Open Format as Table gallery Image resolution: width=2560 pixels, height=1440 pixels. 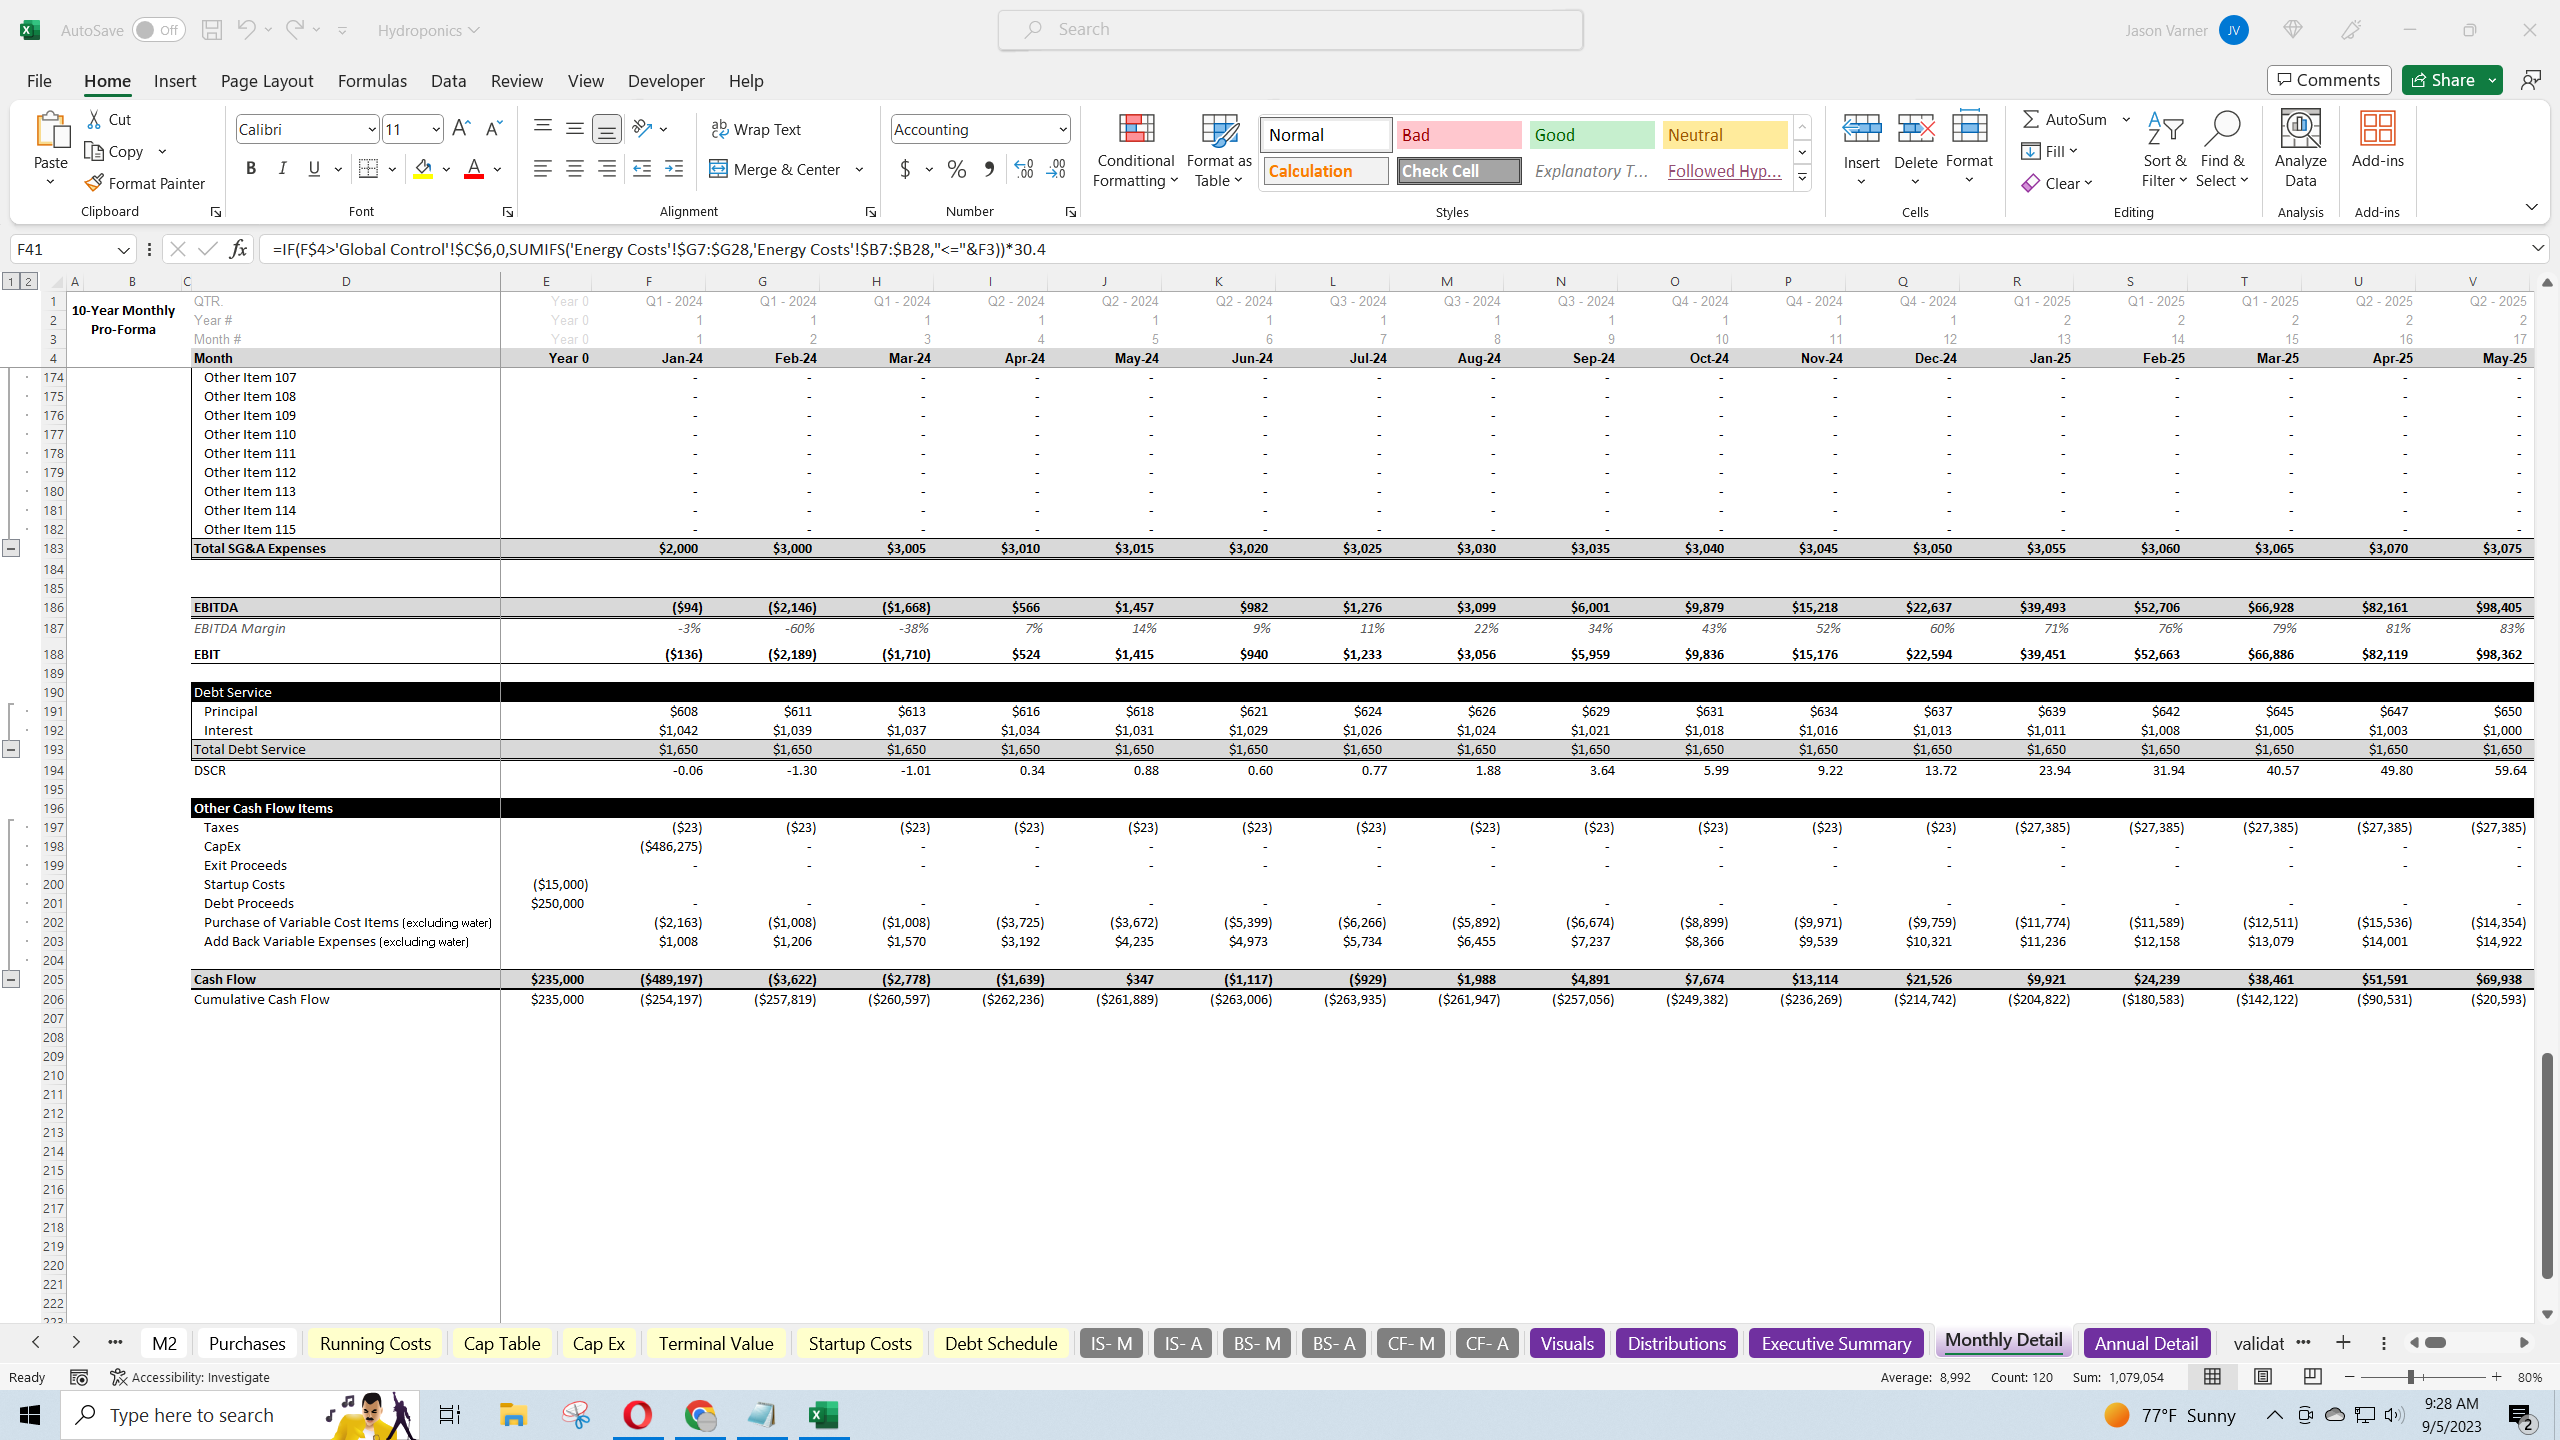[1219, 150]
